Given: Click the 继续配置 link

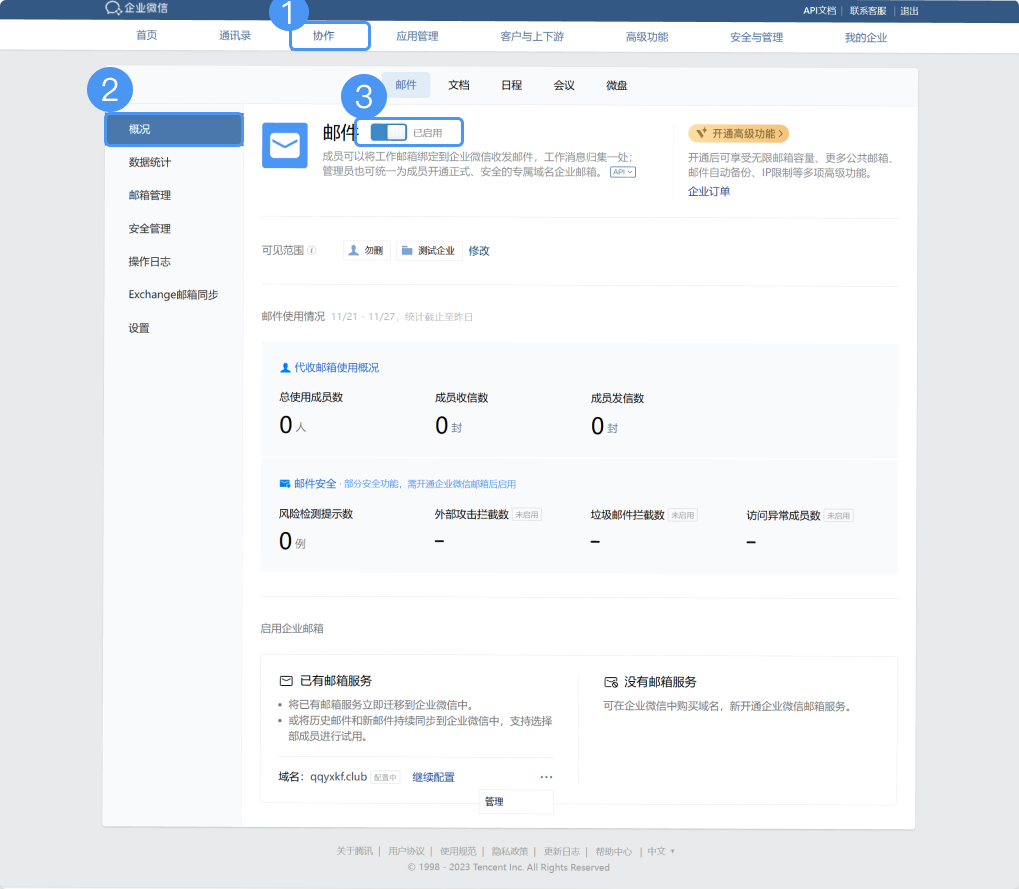Looking at the screenshot, I should tap(433, 777).
